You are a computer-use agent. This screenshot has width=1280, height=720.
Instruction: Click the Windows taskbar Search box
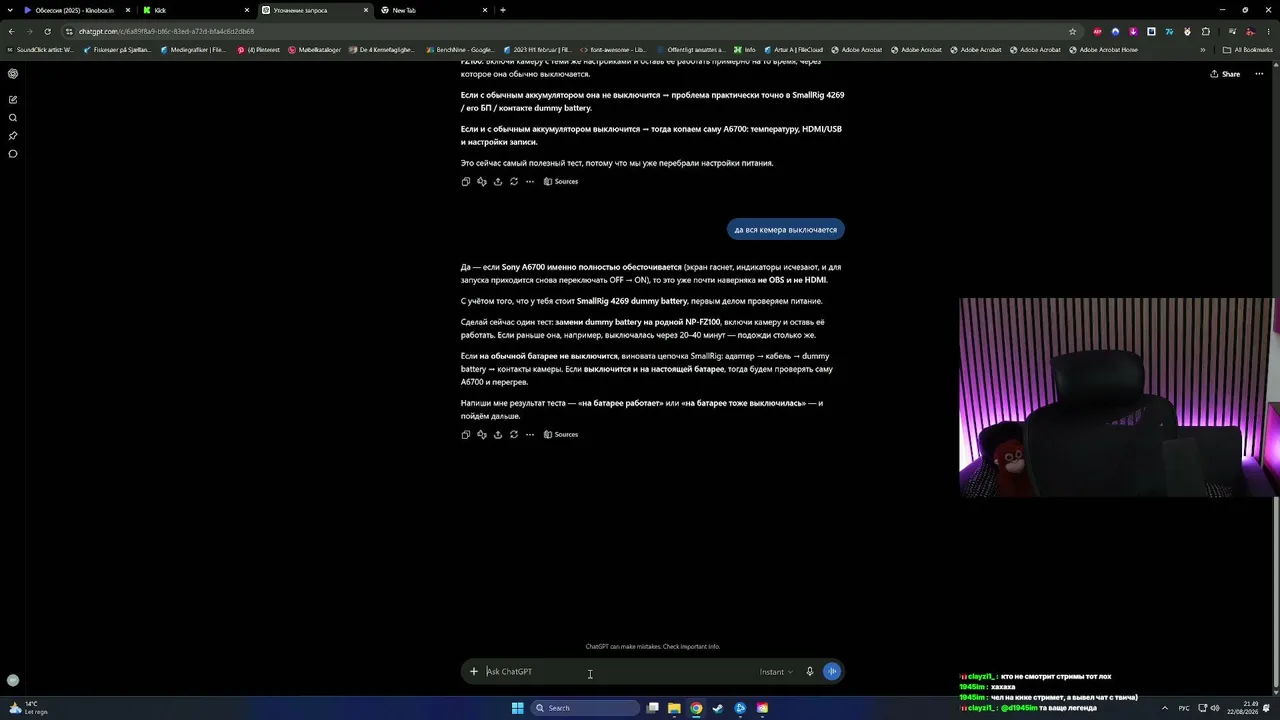[585, 708]
